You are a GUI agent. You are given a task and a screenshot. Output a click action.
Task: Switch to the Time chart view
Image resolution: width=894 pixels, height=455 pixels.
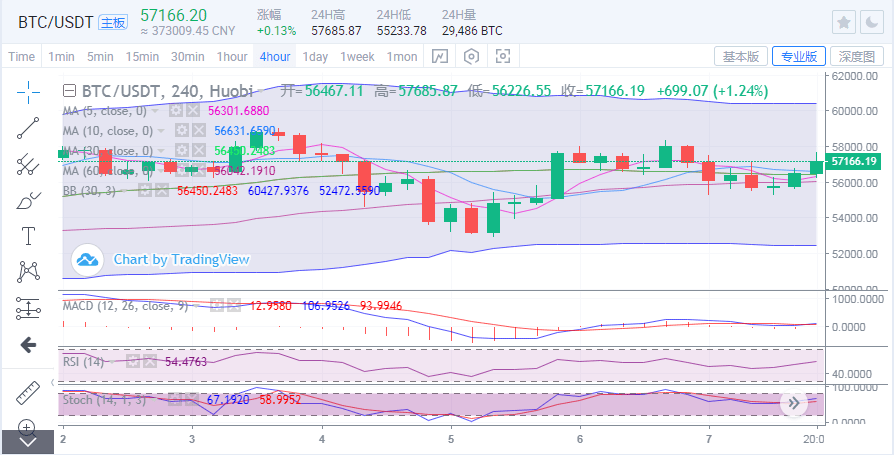click(x=22, y=56)
